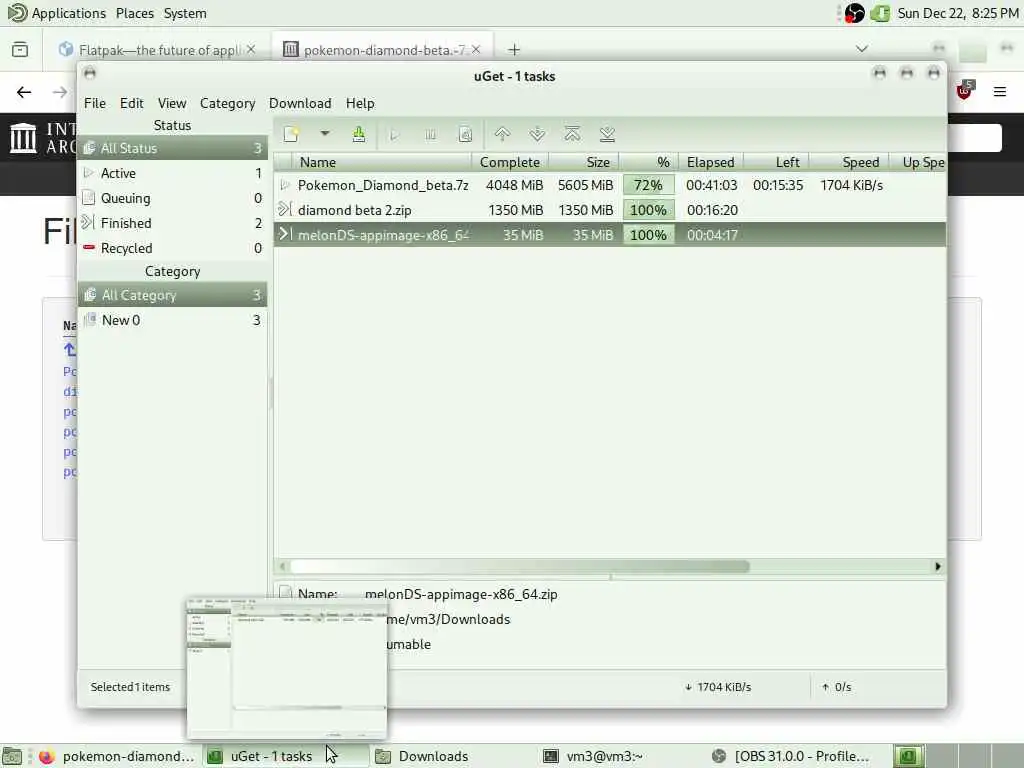Switch to the pokemon-diamond browser taskbar button
Screen dimensions: 1024x768
(x=118, y=756)
